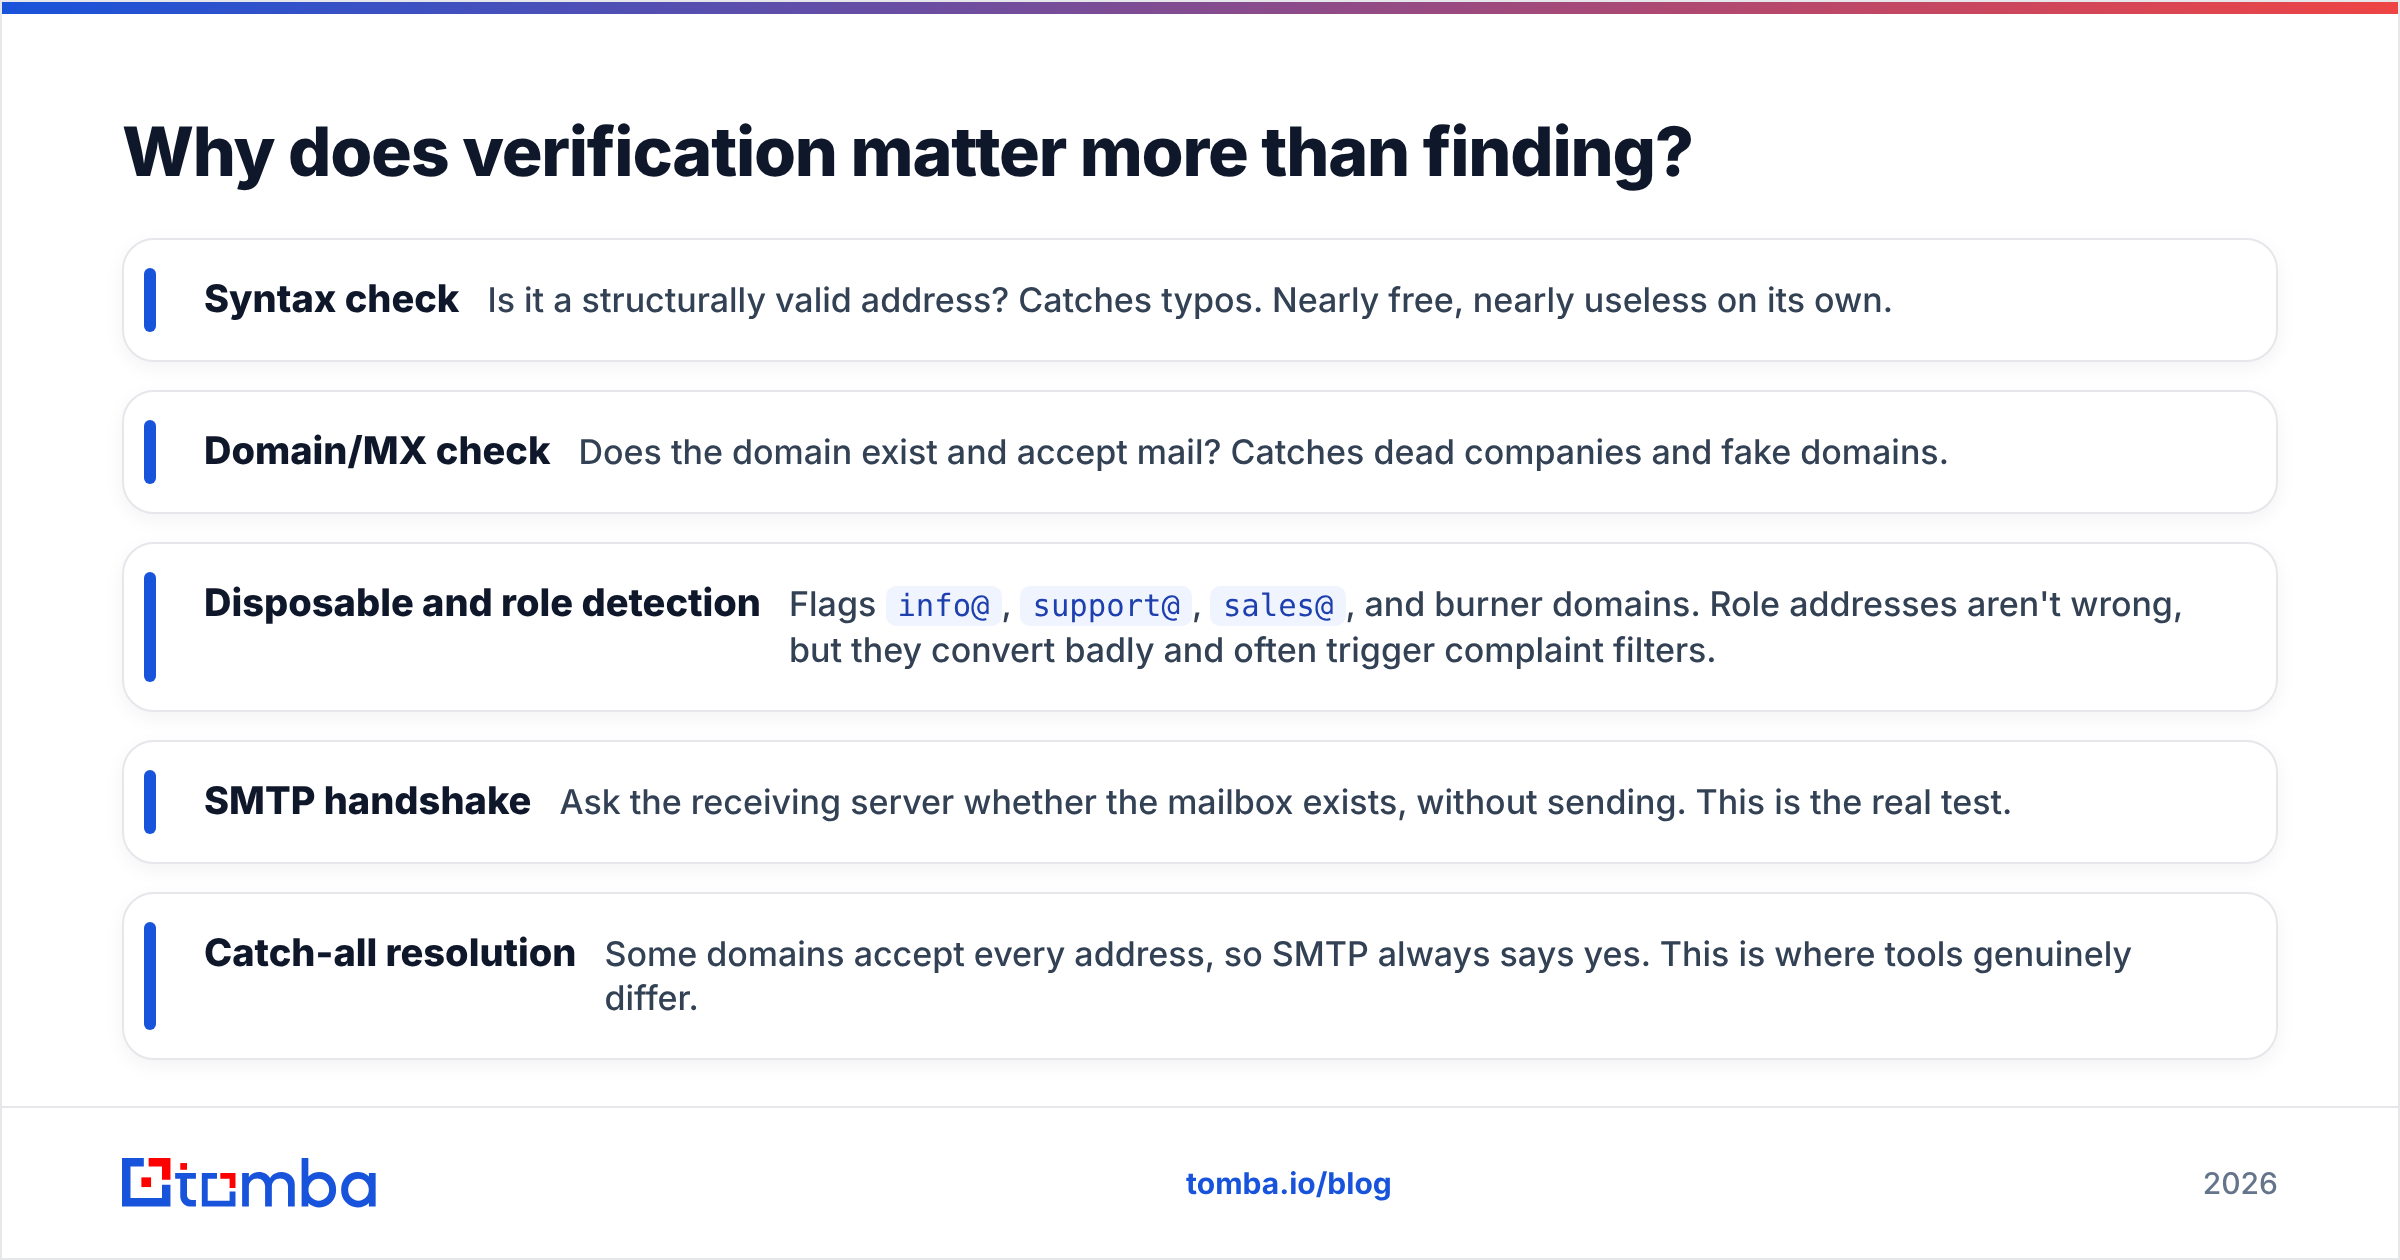Click the sales@ code tag

[1278, 605]
